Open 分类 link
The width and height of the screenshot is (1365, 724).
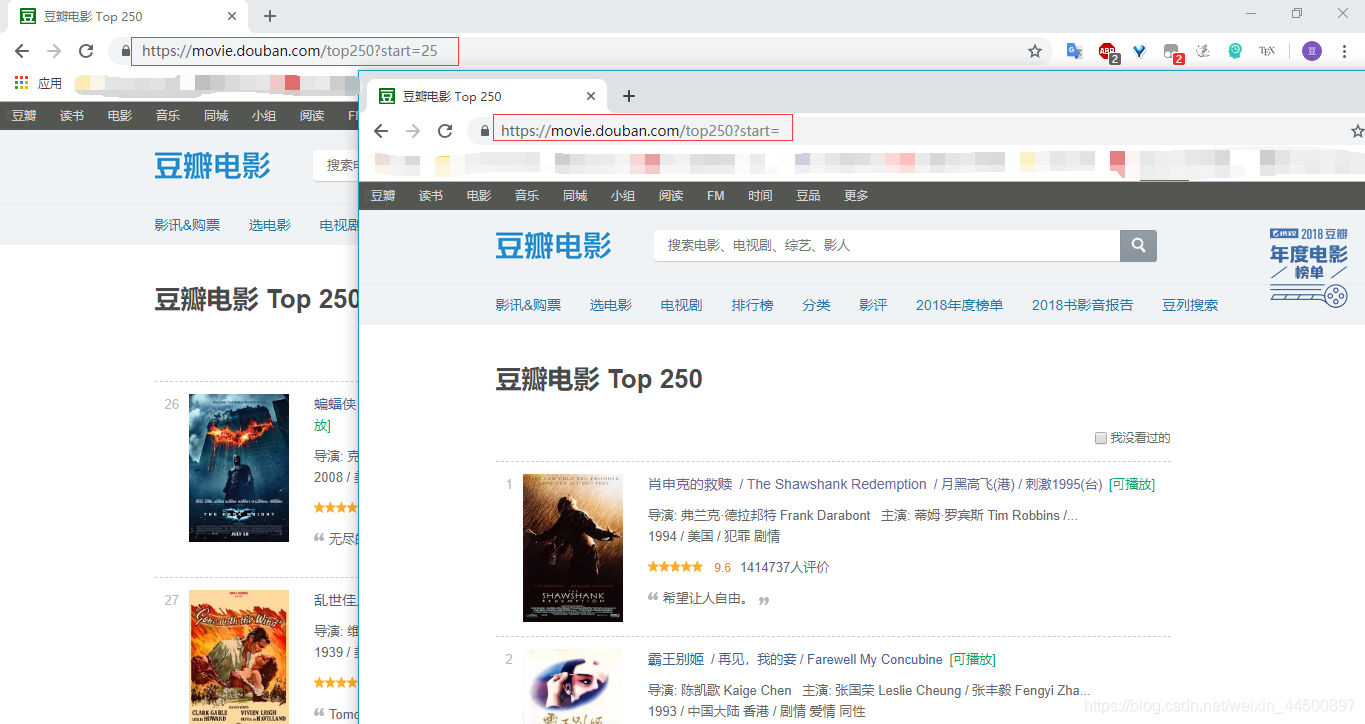click(816, 305)
